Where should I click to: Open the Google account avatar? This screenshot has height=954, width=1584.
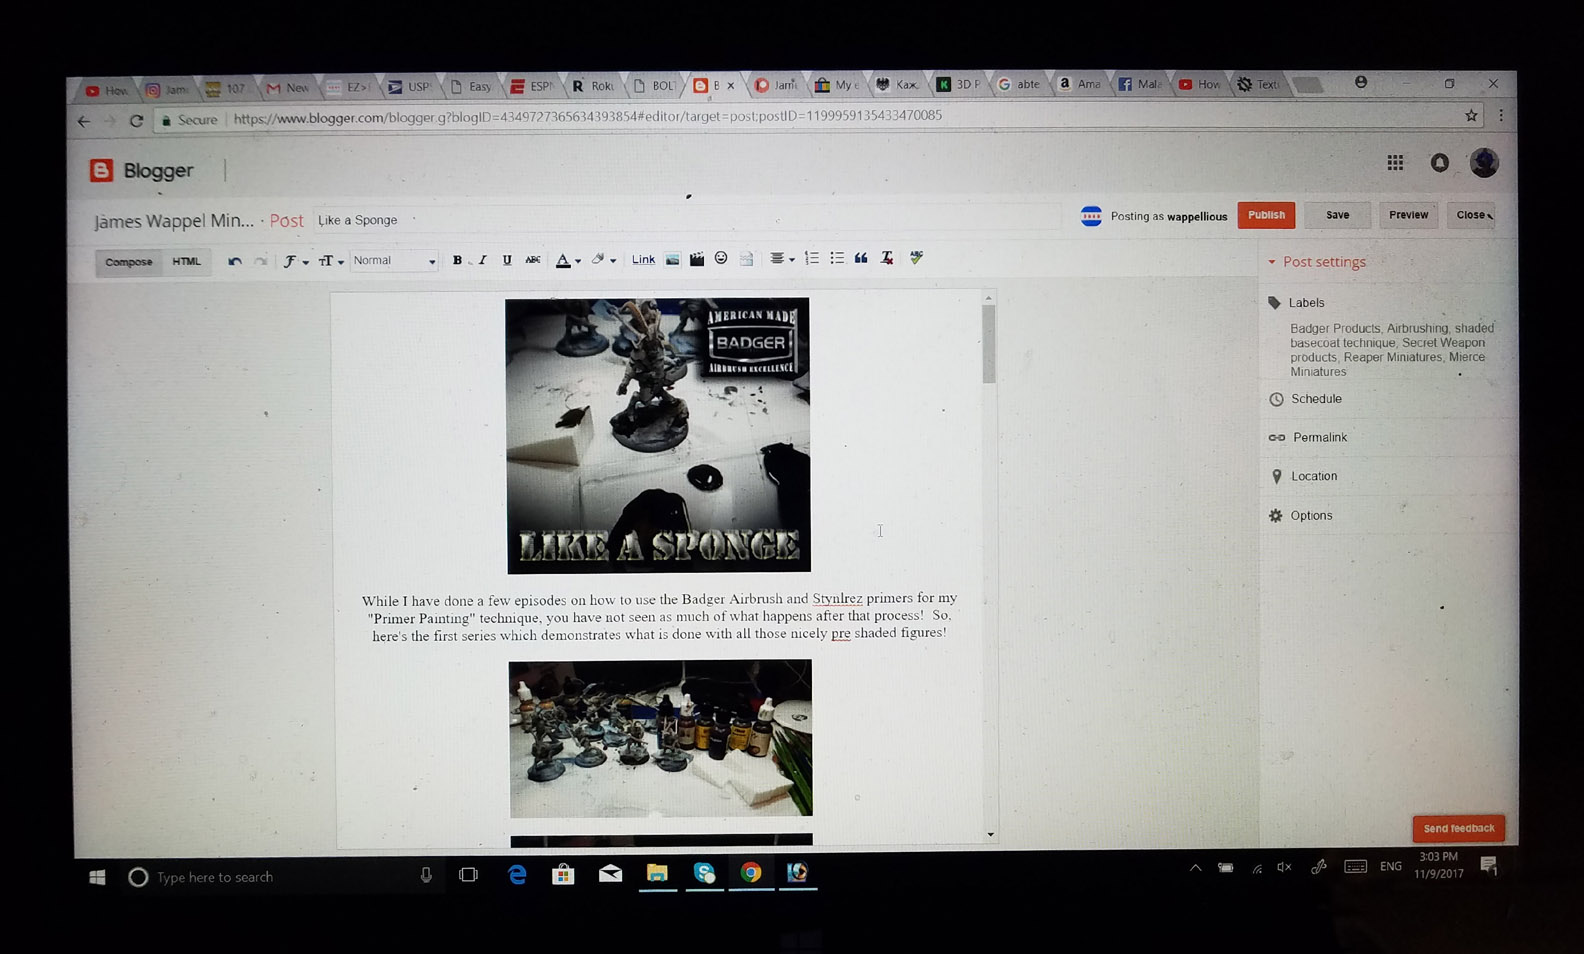[1484, 162]
